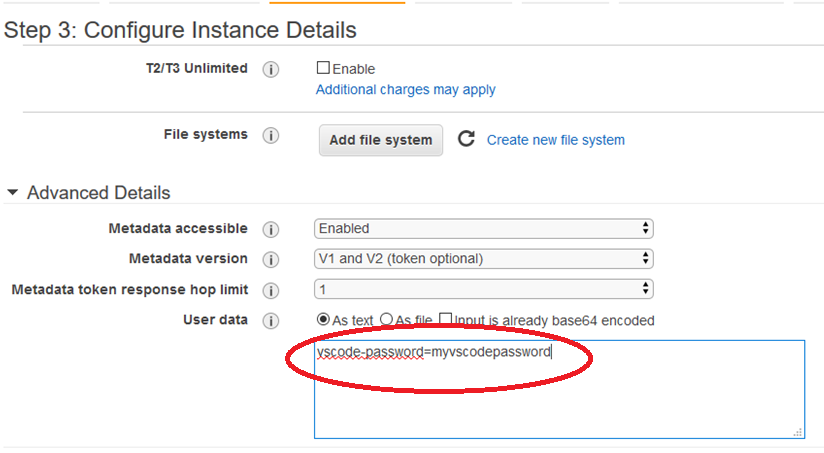Click info icon beside File systems

270,135
